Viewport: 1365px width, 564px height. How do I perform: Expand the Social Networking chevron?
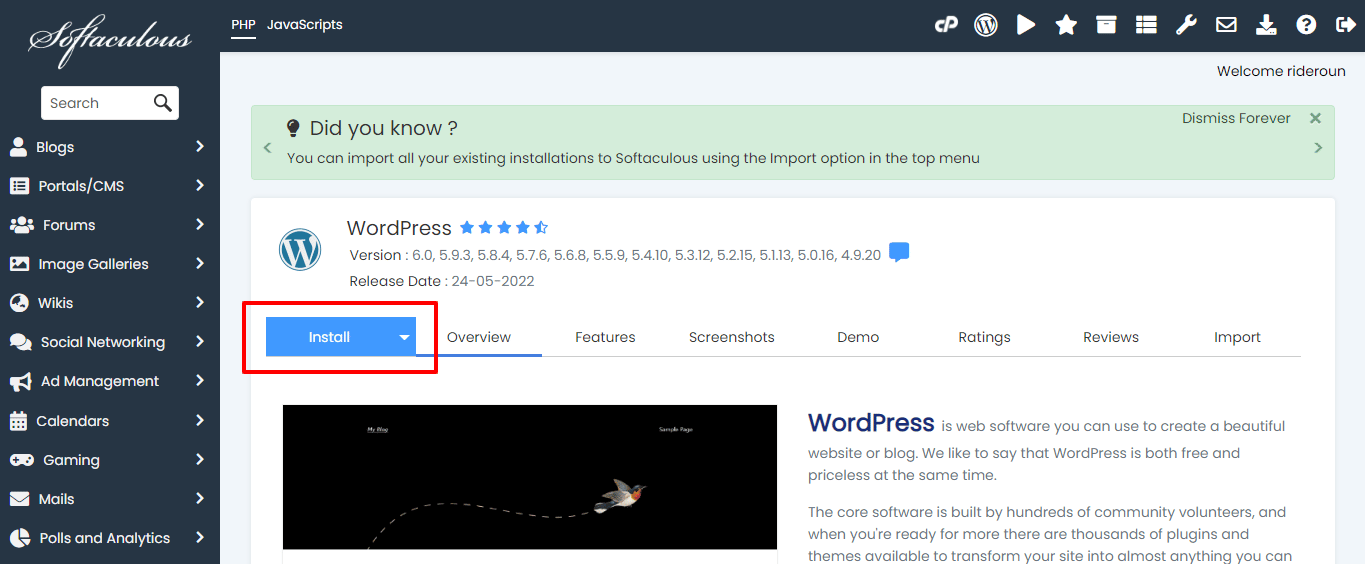coord(200,341)
